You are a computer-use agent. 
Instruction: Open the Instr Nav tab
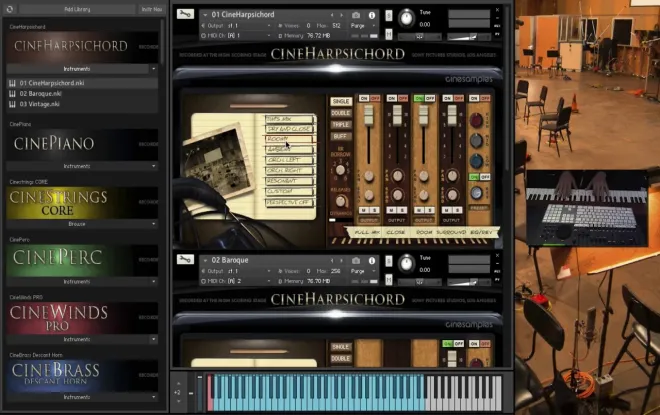[152, 9]
